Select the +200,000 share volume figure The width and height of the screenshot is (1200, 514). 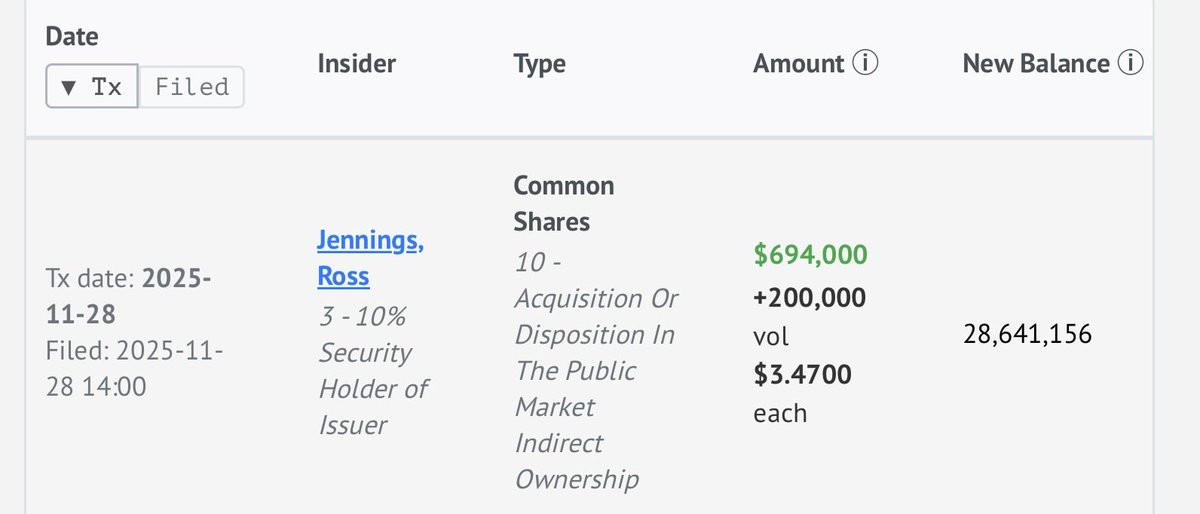(810, 297)
